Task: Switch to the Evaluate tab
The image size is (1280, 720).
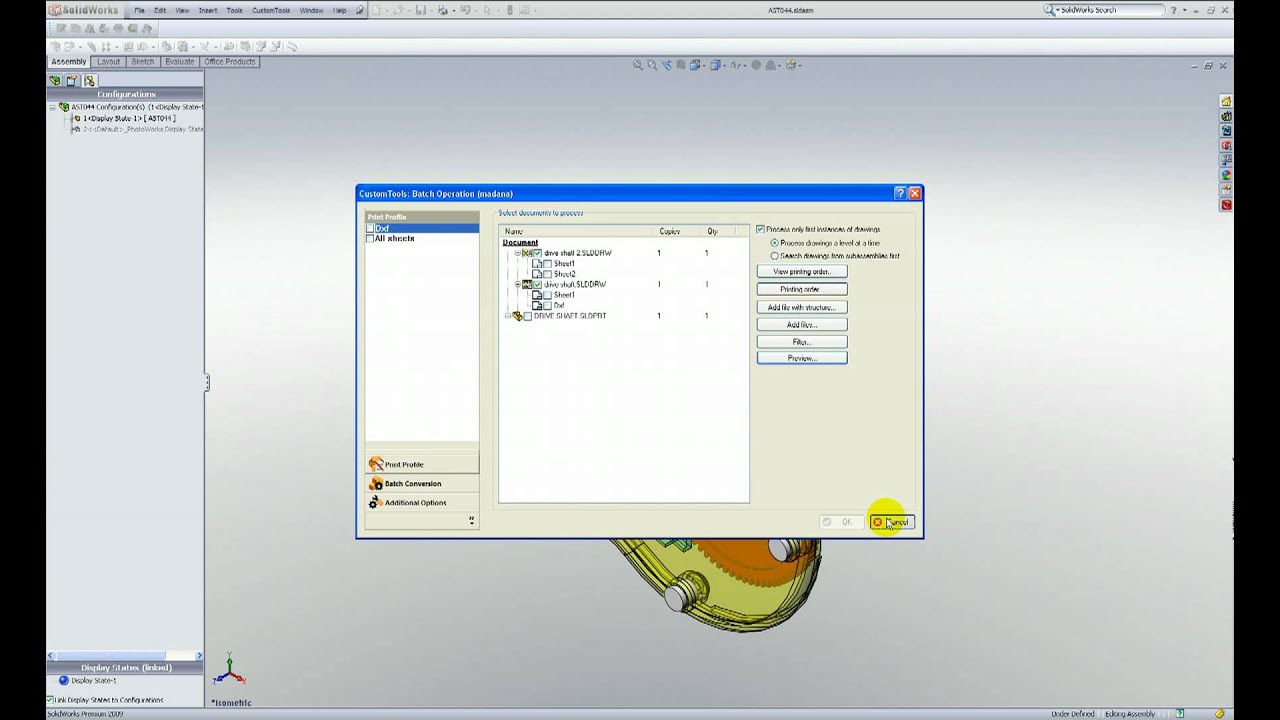Action: 180,62
